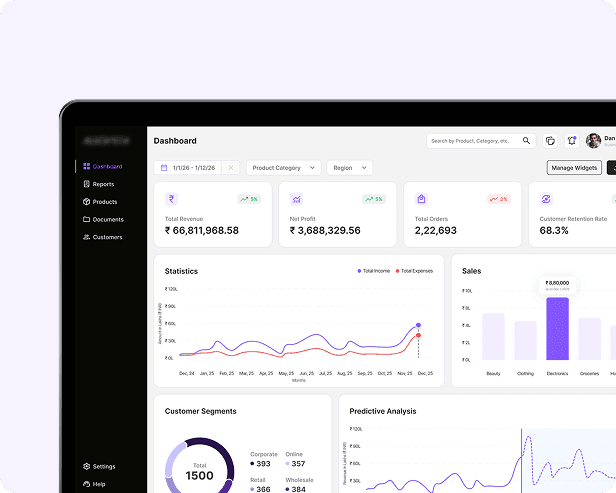616x493 pixels.
Task: Open the 1/1/26 - 1/12/26 date range
Action: pyautogui.click(x=188, y=168)
